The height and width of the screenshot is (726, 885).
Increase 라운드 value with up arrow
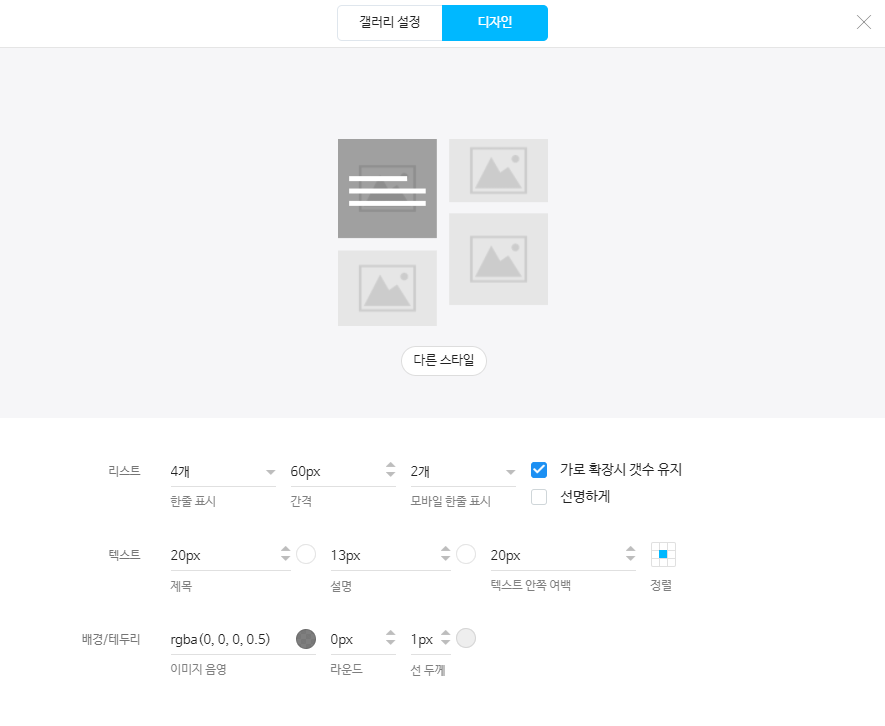click(x=391, y=633)
